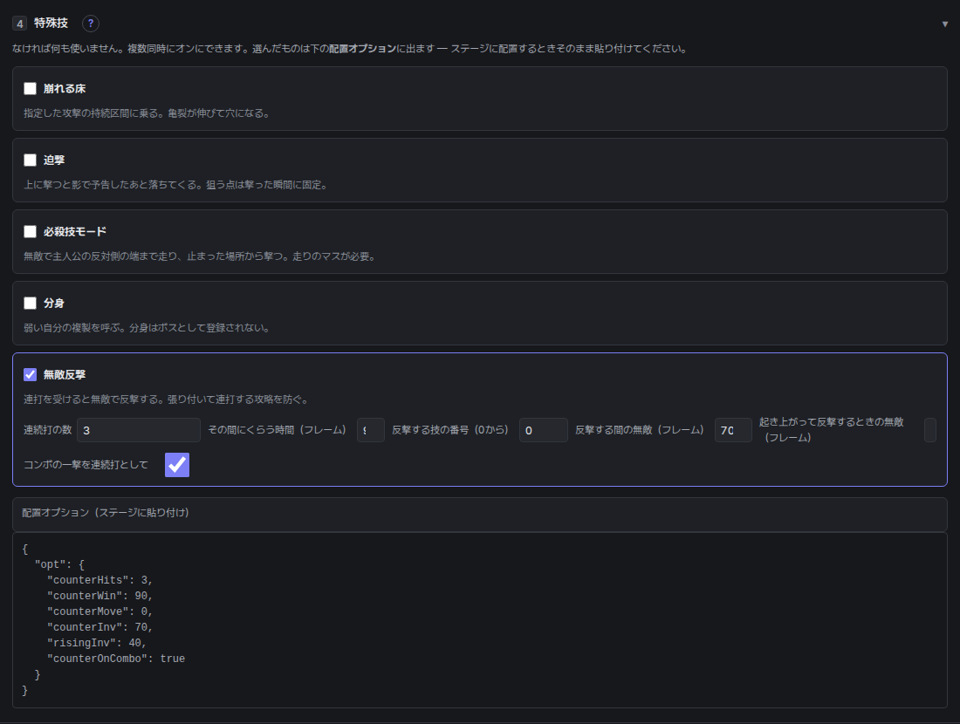Click the 反撃する技の番号 input field

(543, 430)
